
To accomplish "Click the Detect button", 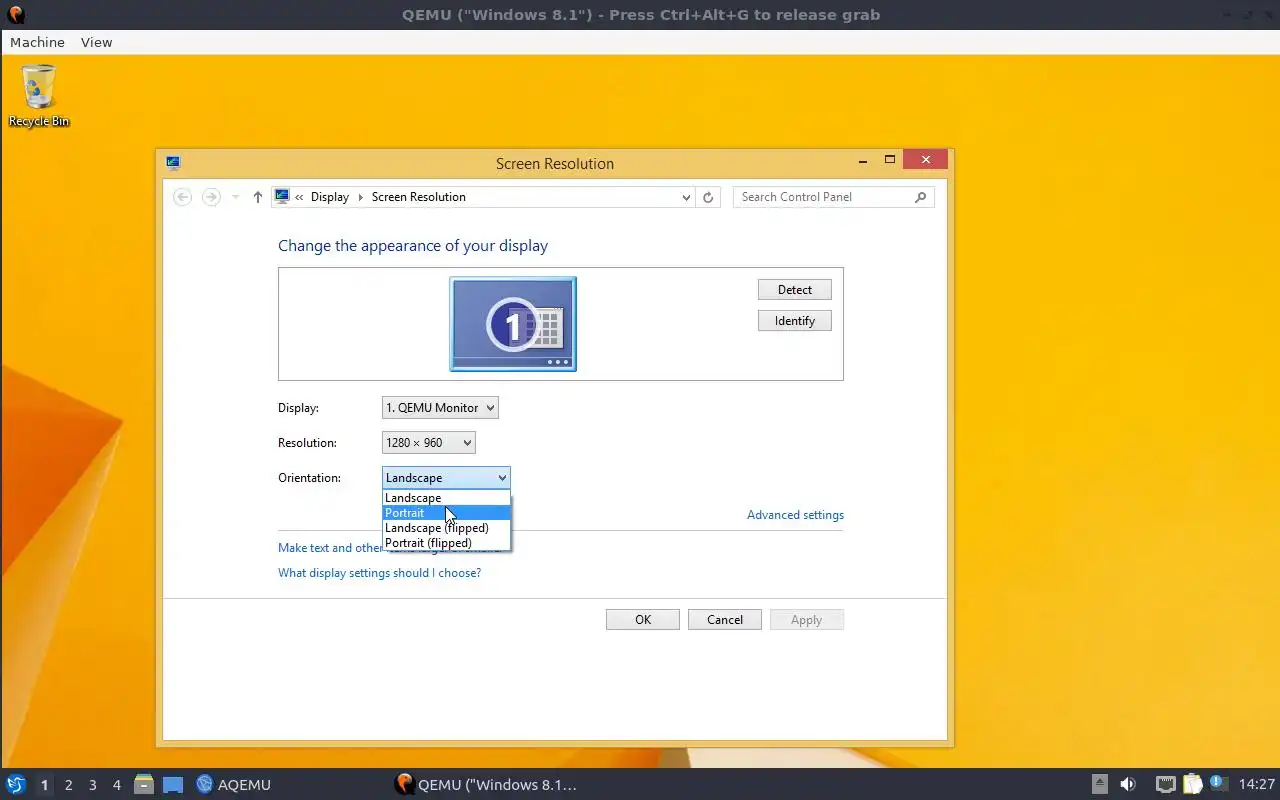I will point(795,290).
